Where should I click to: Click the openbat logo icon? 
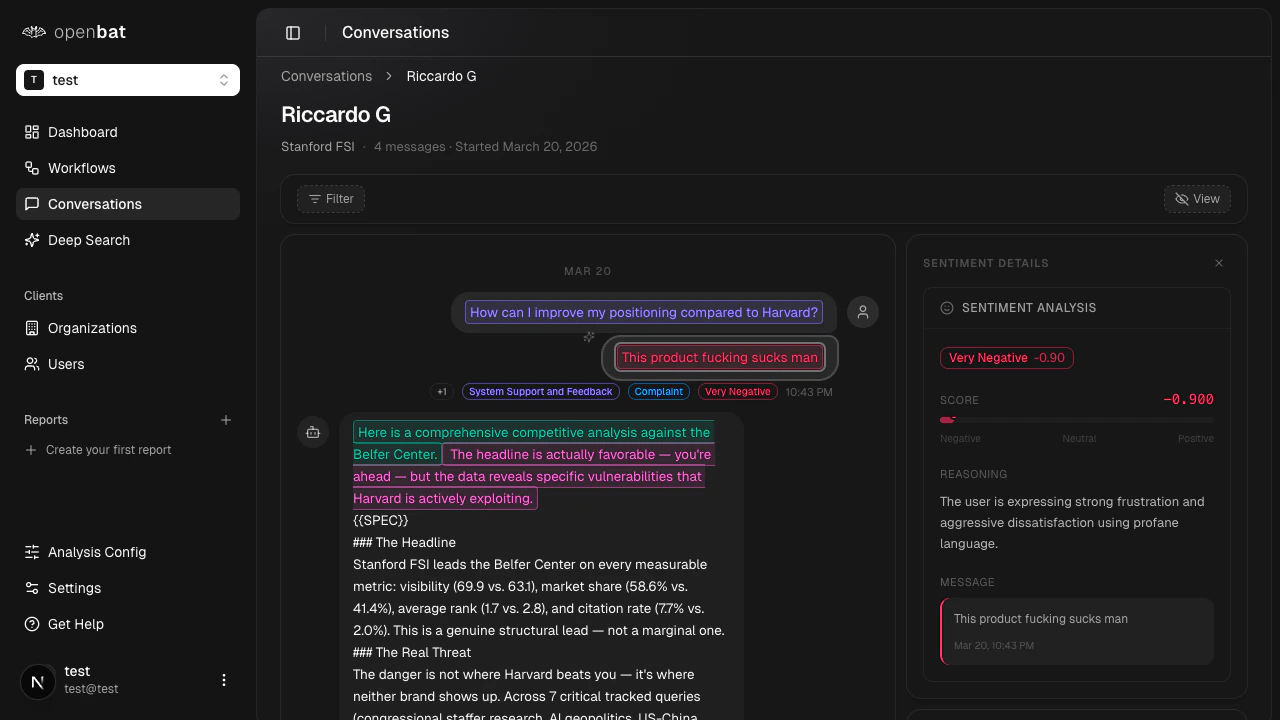coord(33,31)
